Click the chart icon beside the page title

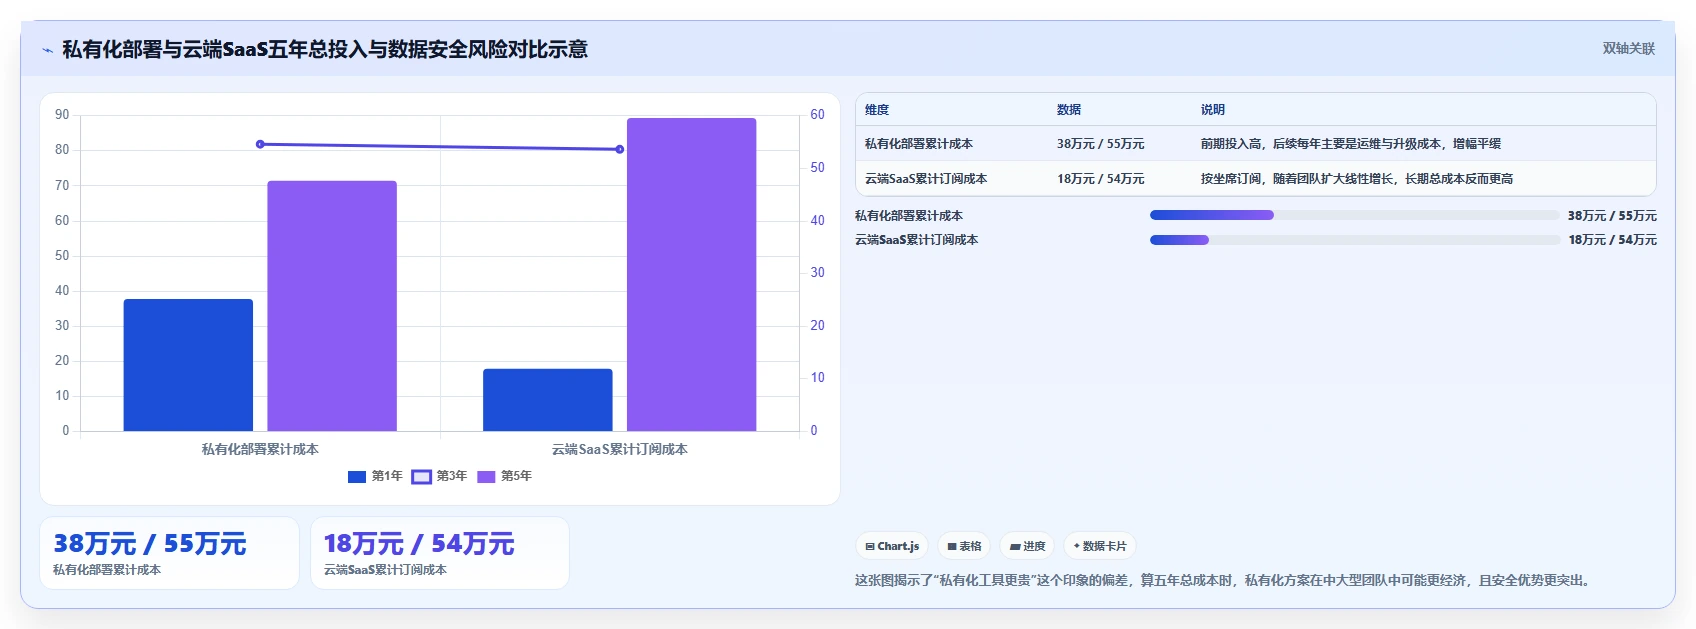(x=47, y=50)
